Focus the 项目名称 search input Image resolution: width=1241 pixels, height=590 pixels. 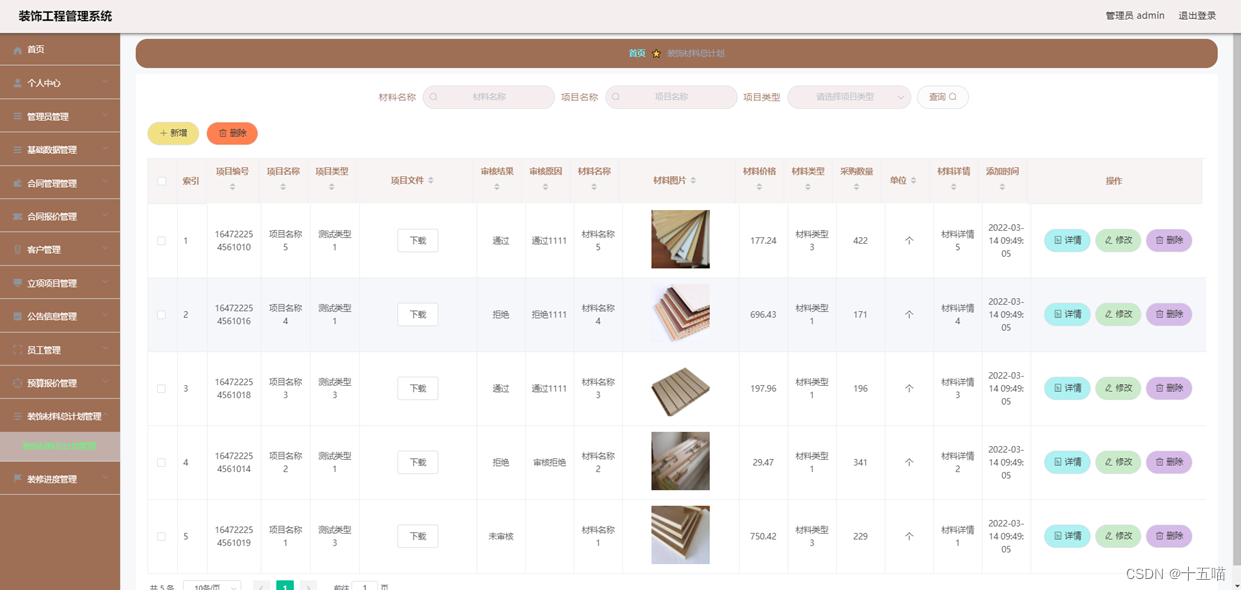tap(671, 97)
